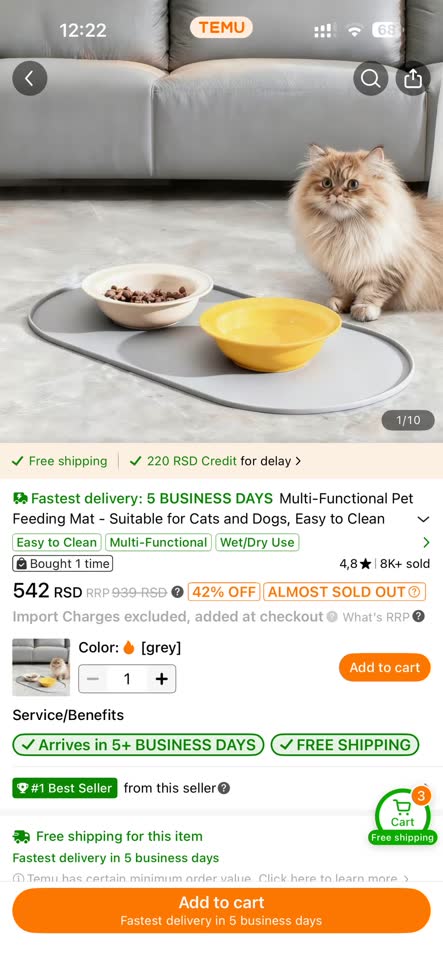Open the floating Cart icon

[403, 816]
